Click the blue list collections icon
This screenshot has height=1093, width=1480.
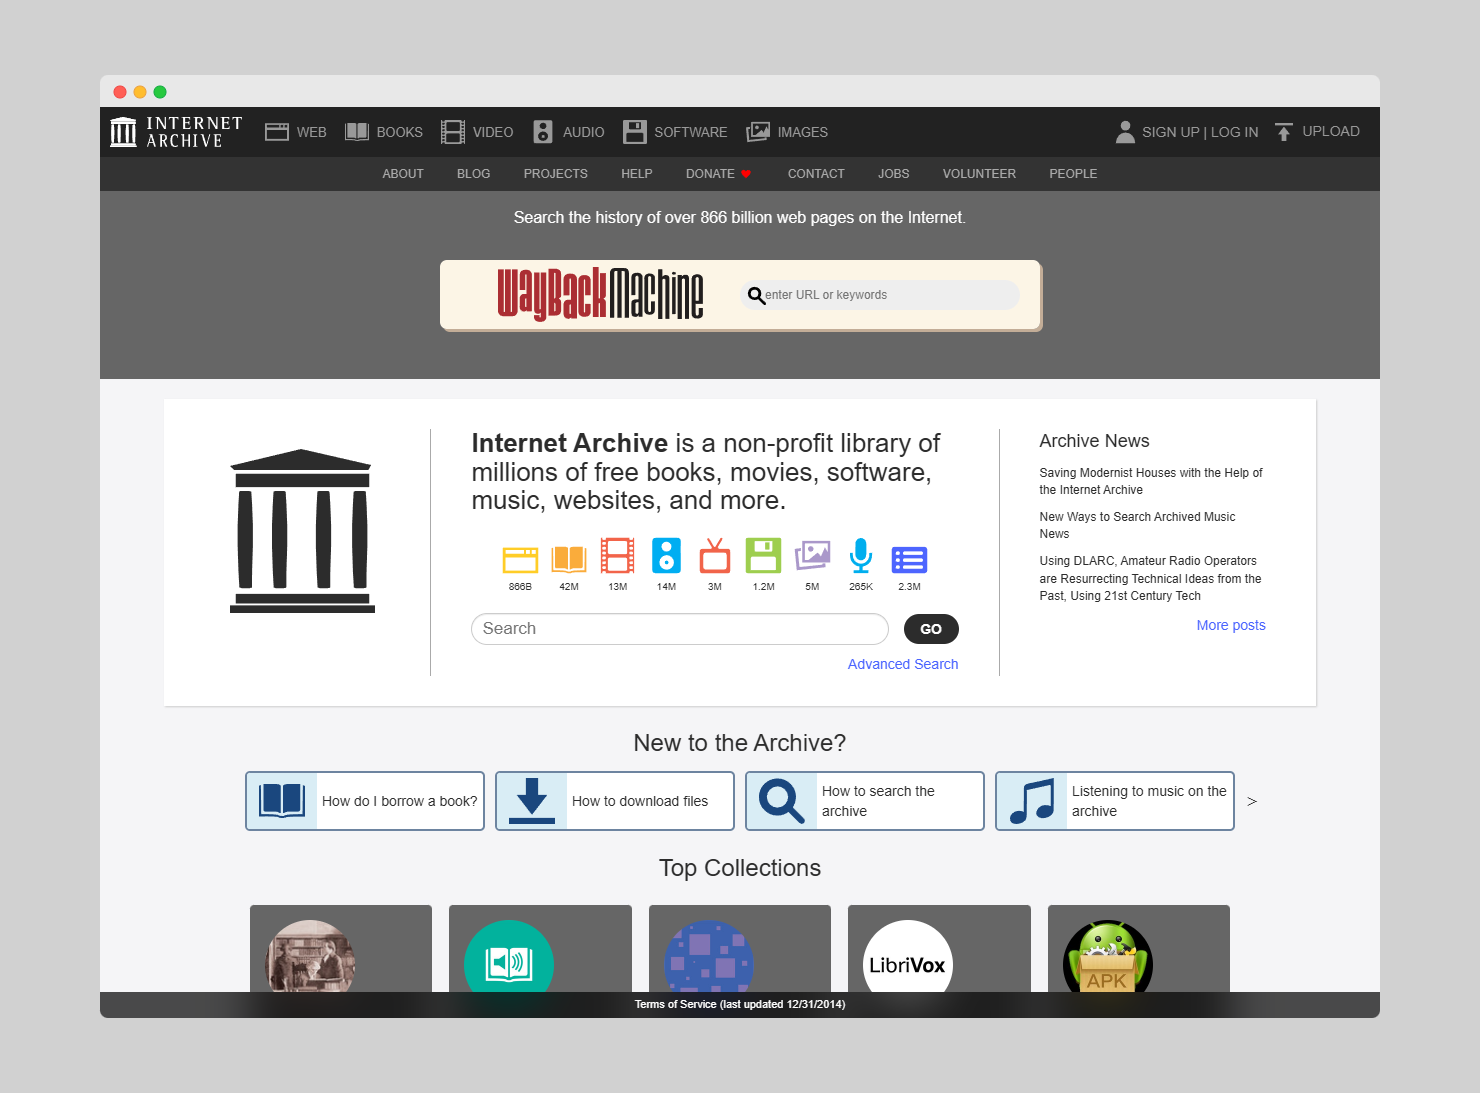click(x=909, y=559)
